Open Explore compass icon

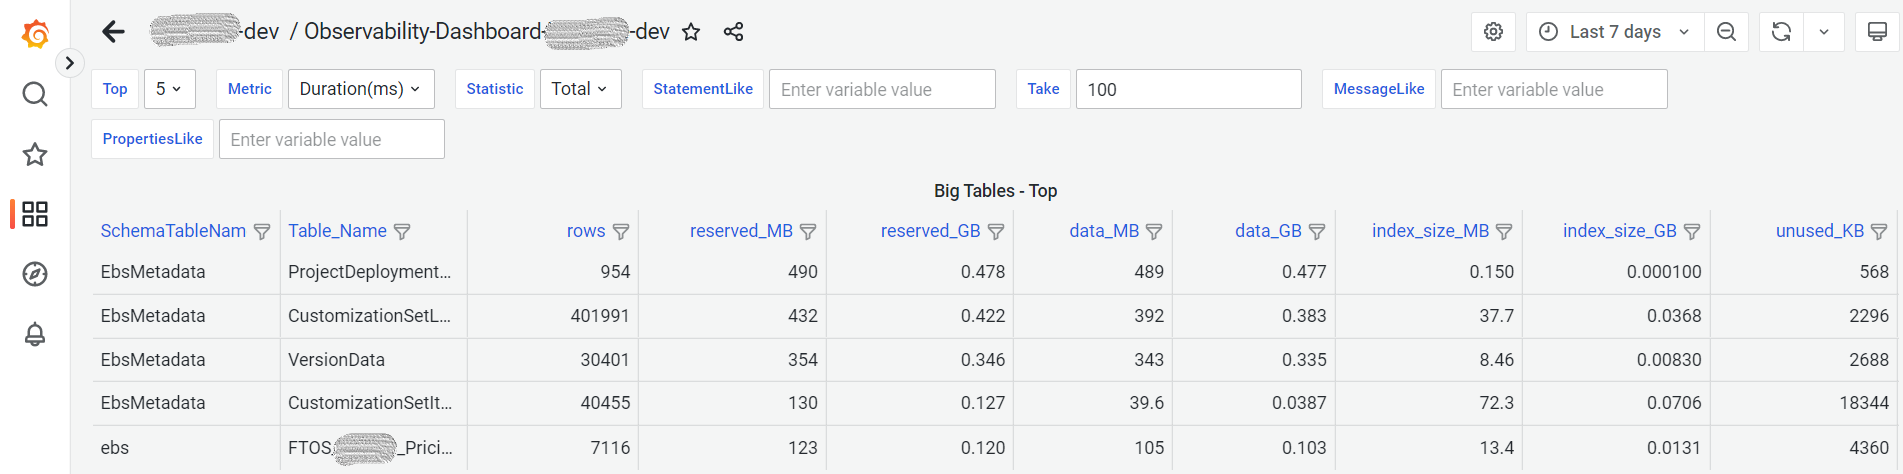tap(35, 274)
